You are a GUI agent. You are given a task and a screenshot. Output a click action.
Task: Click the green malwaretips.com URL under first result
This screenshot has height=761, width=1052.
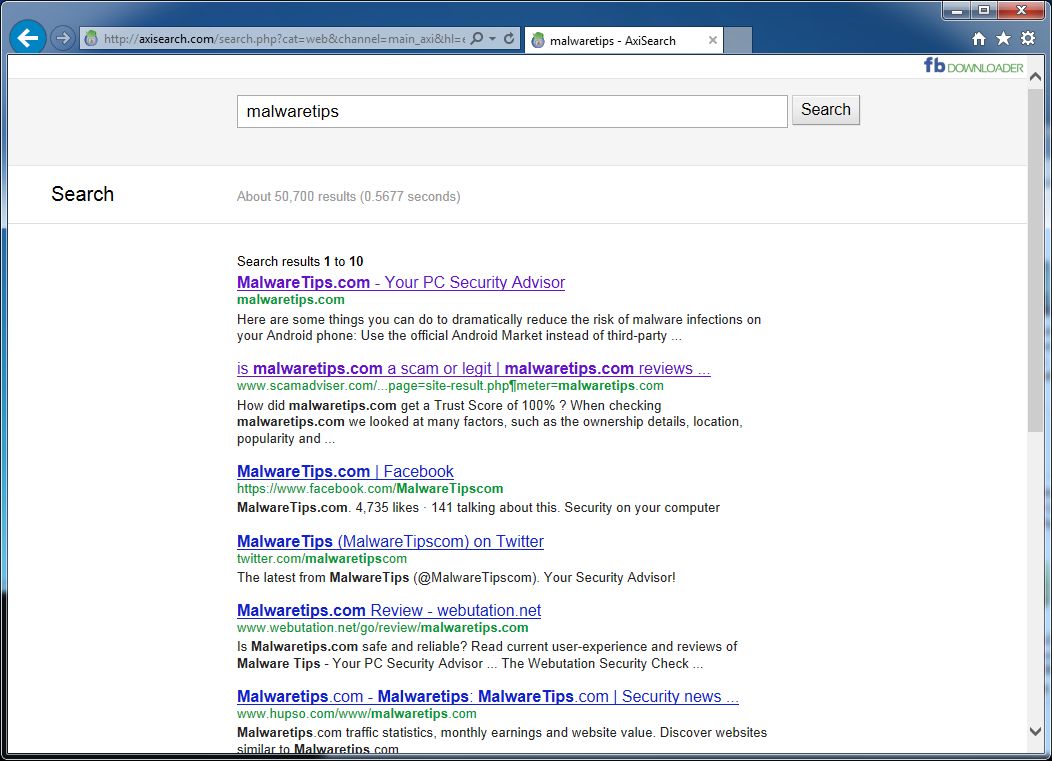pos(291,299)
